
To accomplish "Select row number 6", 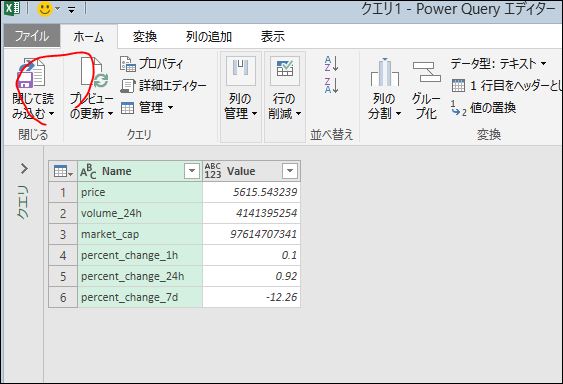I will [63, 297].
